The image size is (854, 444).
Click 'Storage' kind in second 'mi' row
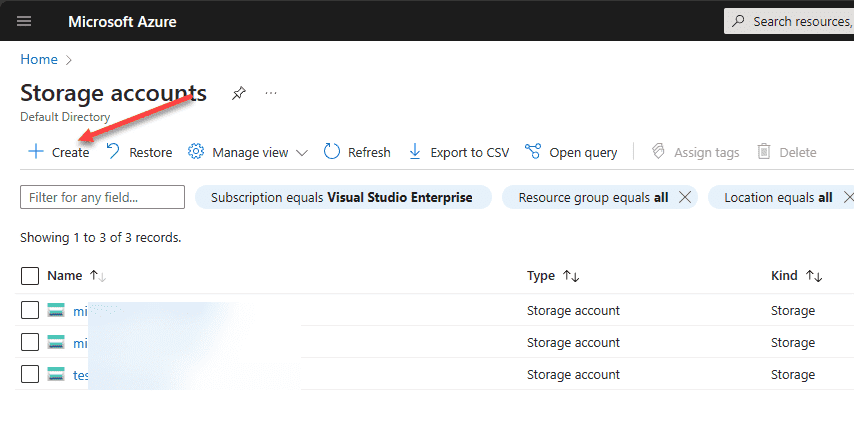pos(793,343)
